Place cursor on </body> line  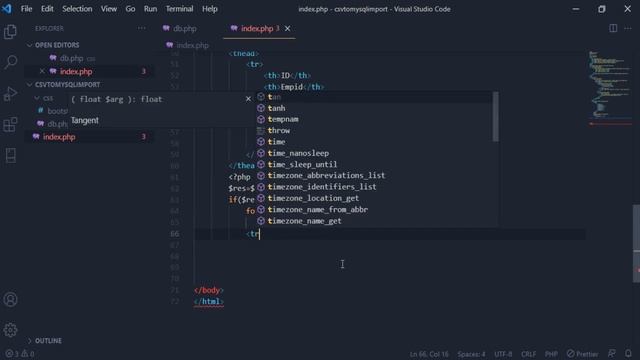pyautogui.click(x=209, y=290)
